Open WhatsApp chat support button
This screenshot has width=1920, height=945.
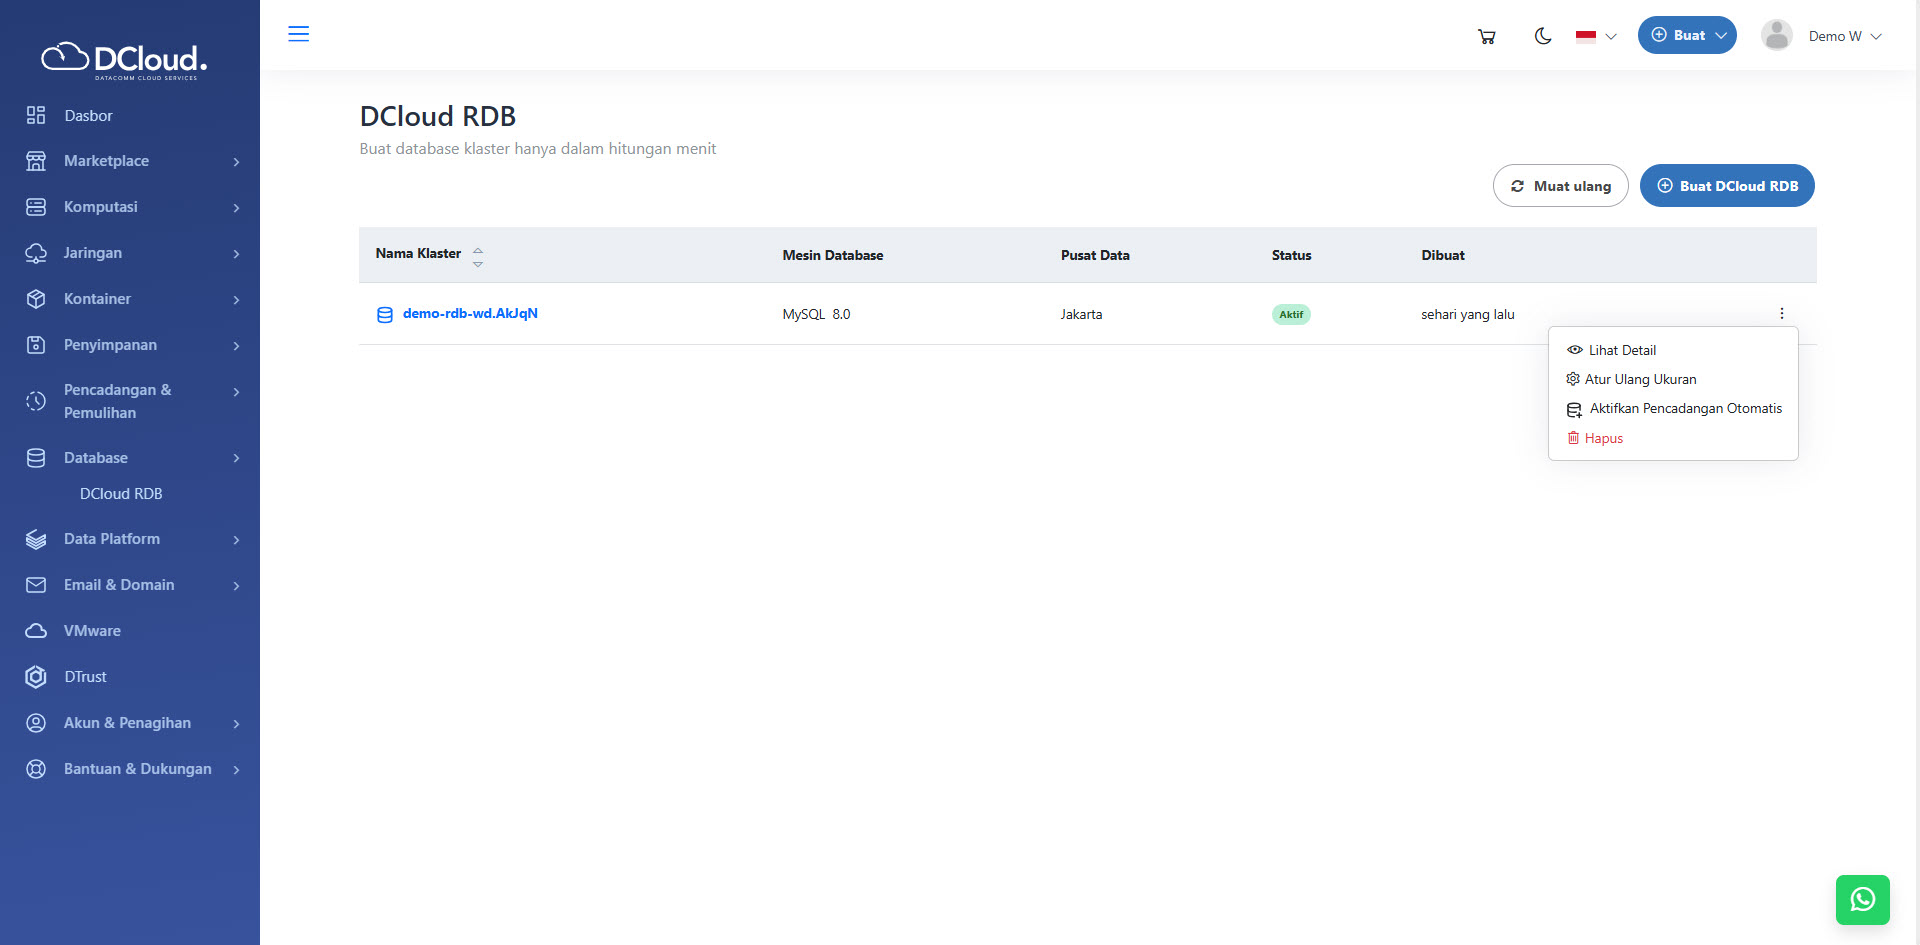click(x=1862, y=899)
